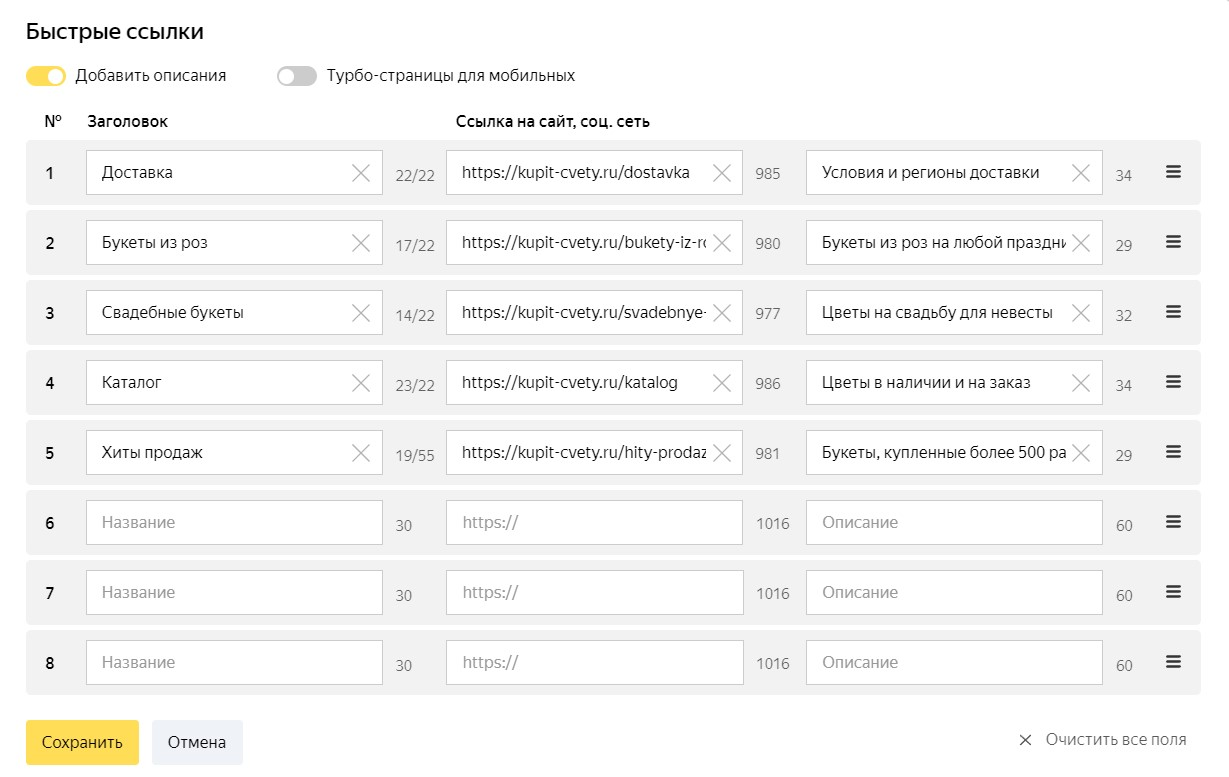Image resolution: width=1229 pixels, height=777 pixels.
Task: Click drag handle for row 4
Action: [1173, 382]
